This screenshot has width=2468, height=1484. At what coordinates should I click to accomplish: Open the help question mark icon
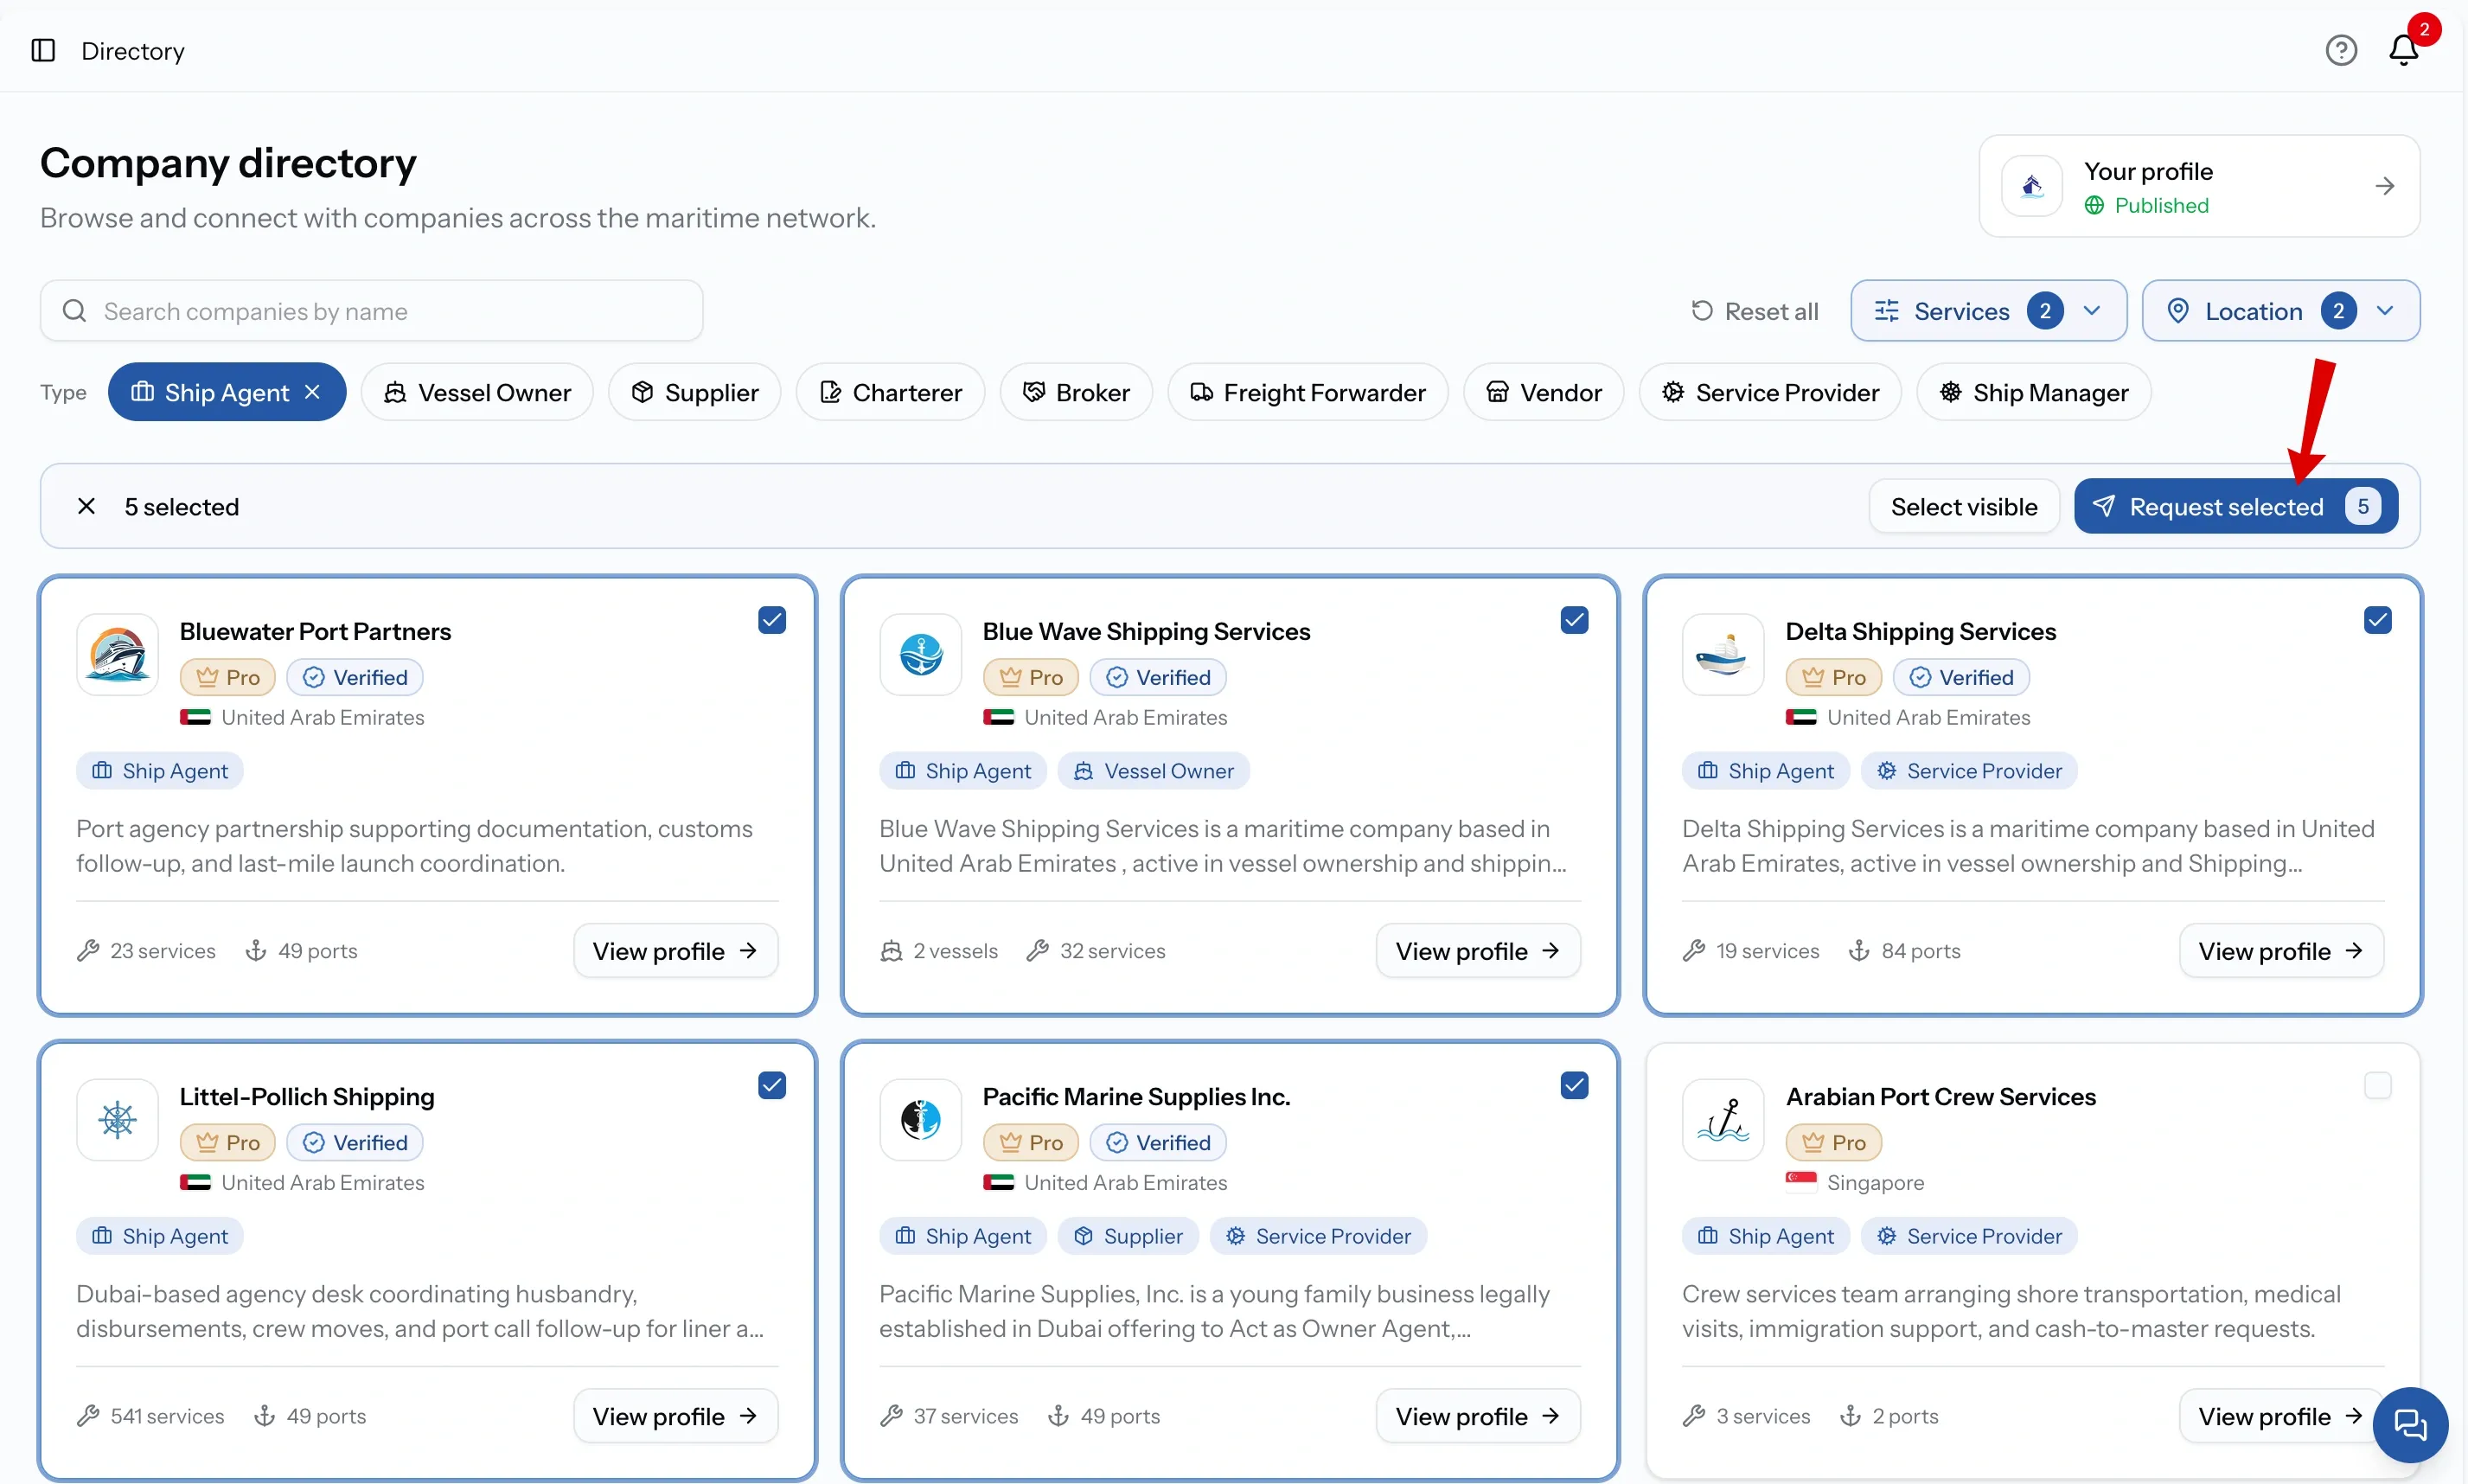click(x=2340, y=50)
